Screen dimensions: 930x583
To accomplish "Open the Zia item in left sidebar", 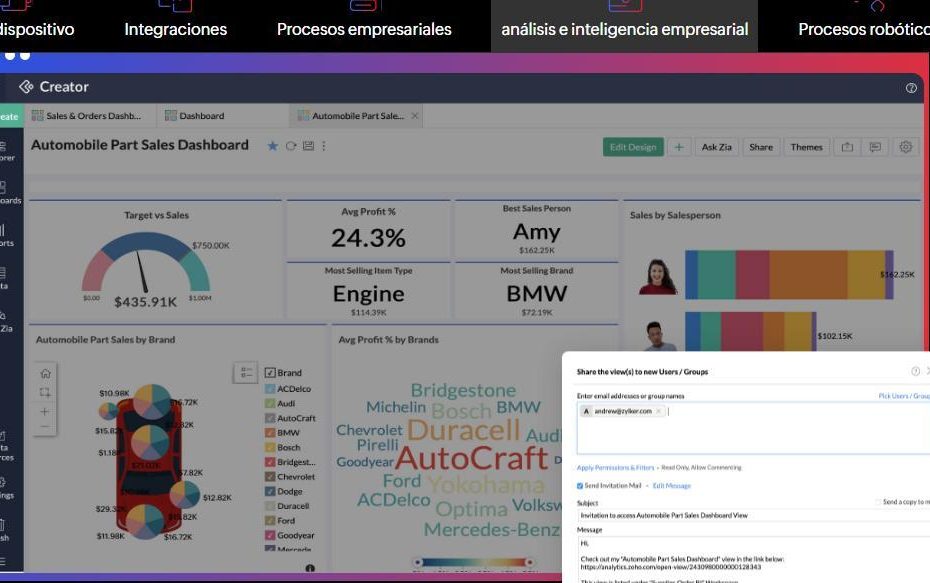I will pyautogui.click(x=6, y=321).
